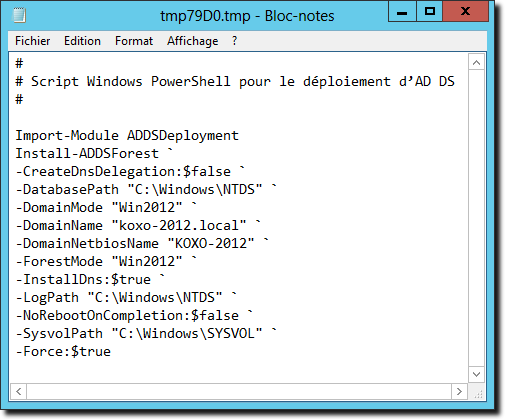Open the Format menu
The width and height of the screenshot is (505, 419).
coord(134,41)
